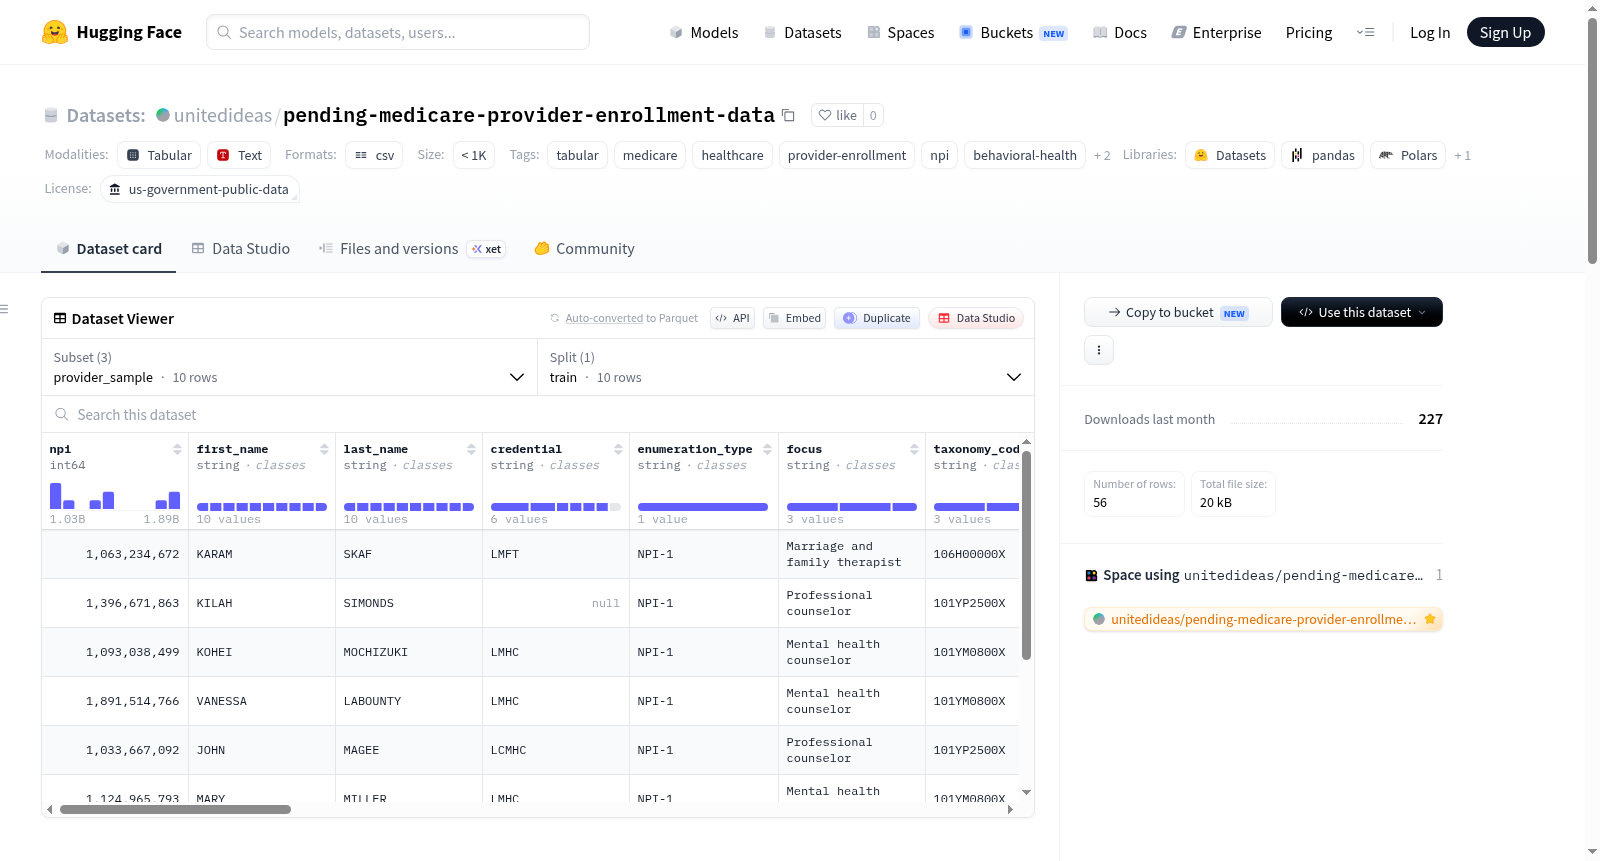
Task: Select the csv format tag
Action: [374, 155]
